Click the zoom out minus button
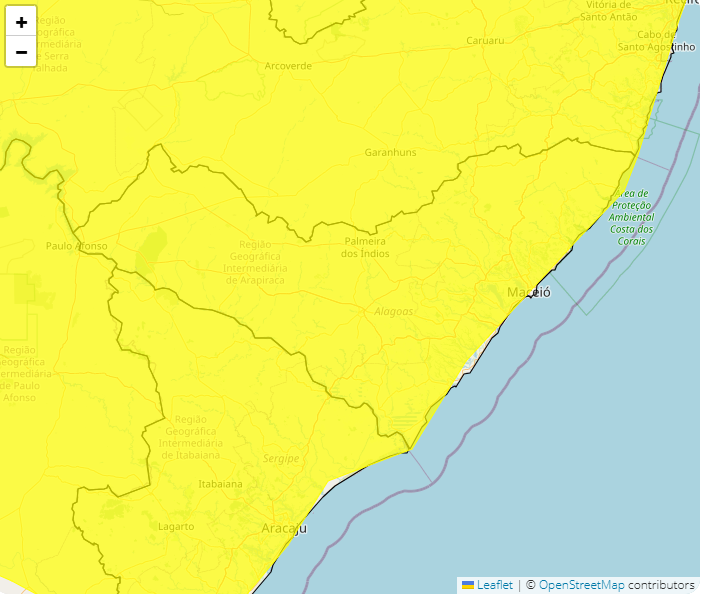Screen dimensions: 702x598 21,51
